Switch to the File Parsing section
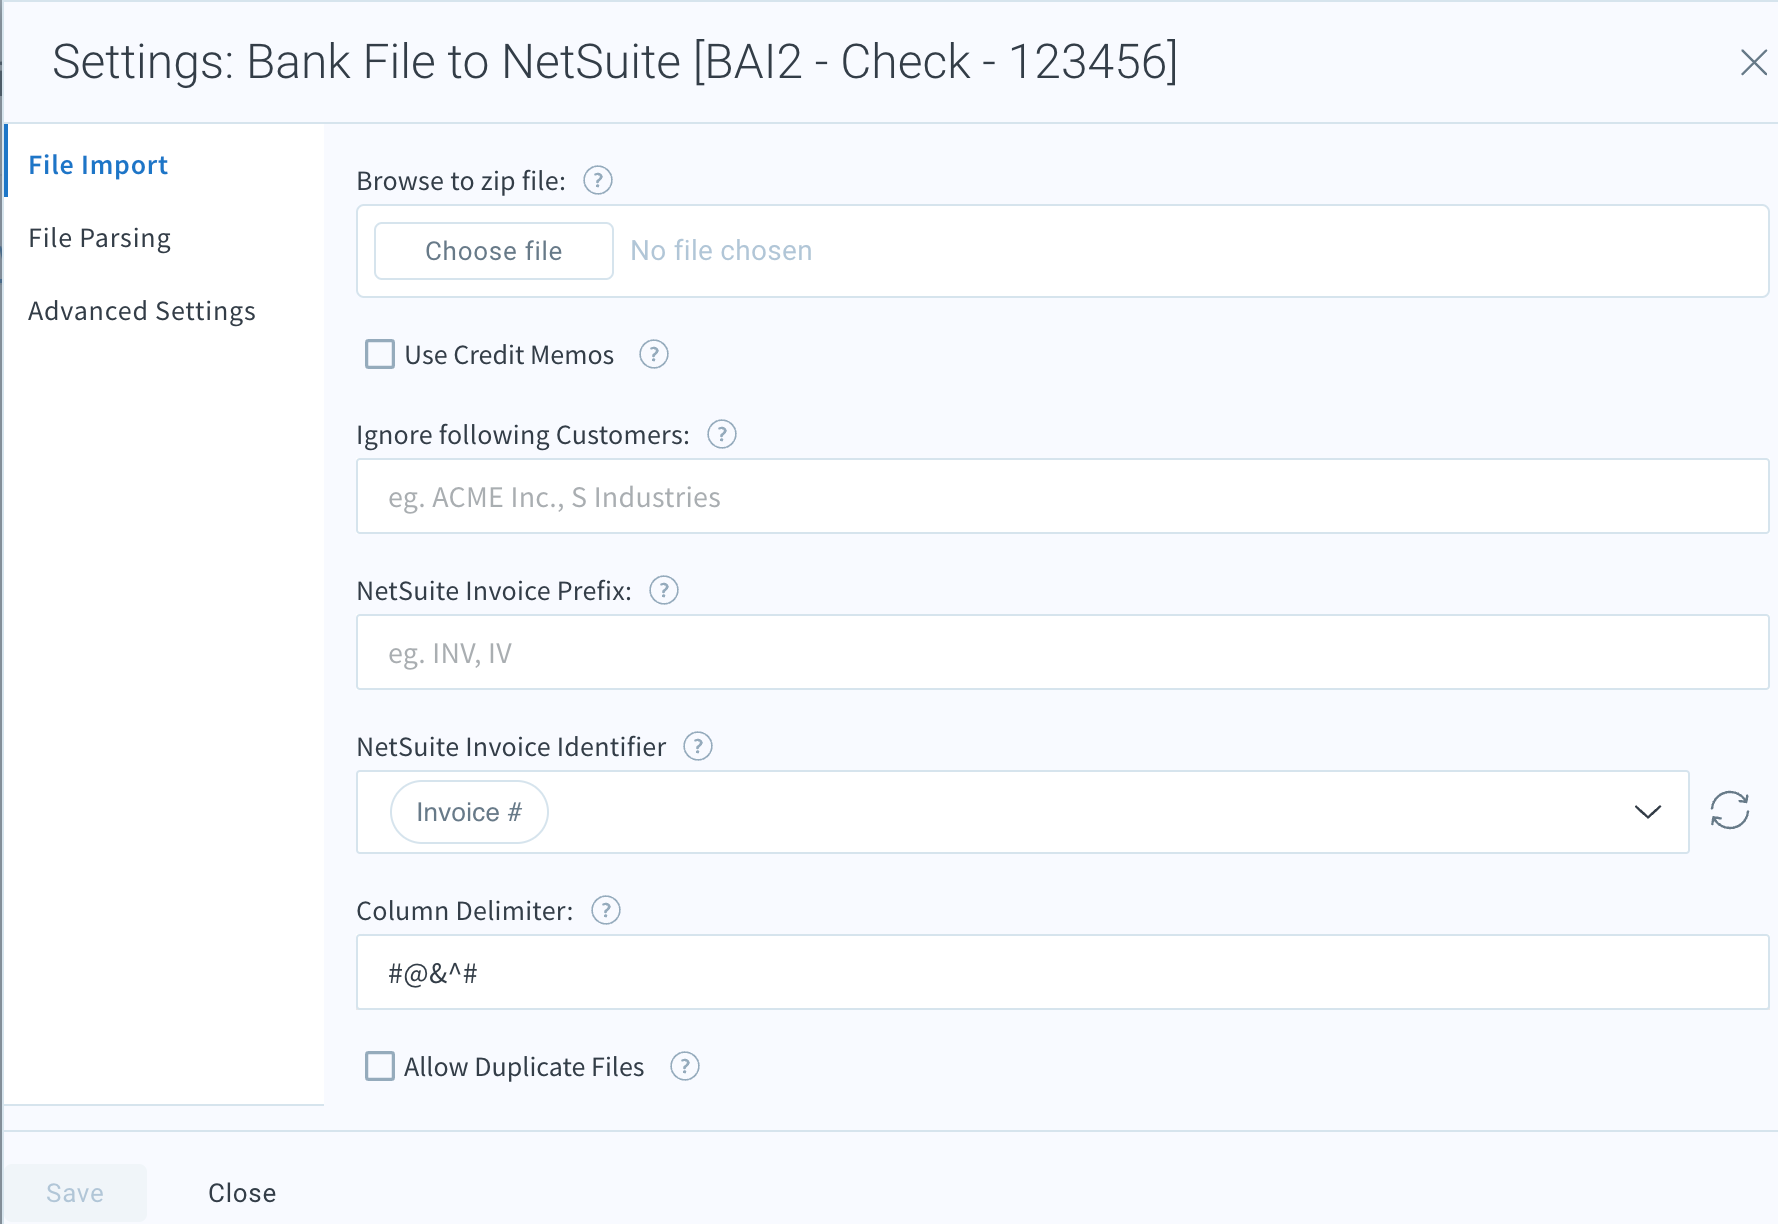The height and width of the screenshot is (1224, 1778). pos(99,237)
